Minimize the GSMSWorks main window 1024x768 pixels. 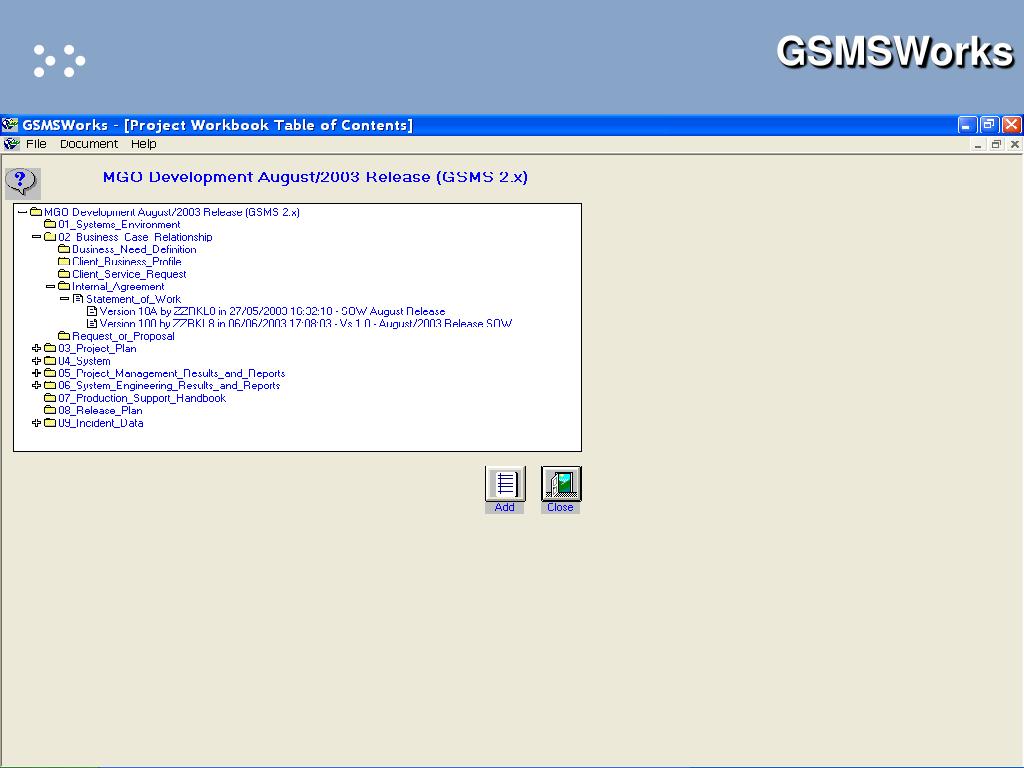967,125
